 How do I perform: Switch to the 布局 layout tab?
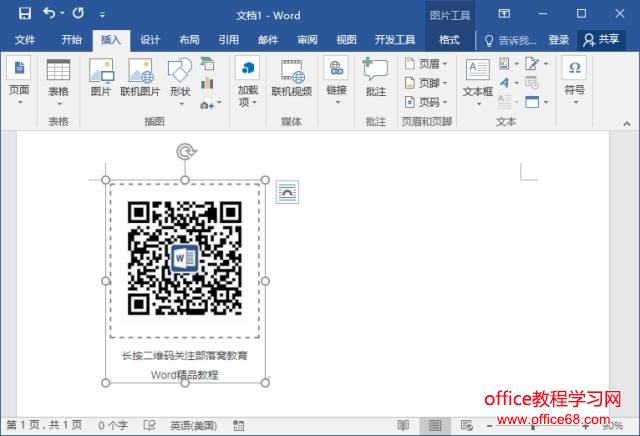[189, 40]
